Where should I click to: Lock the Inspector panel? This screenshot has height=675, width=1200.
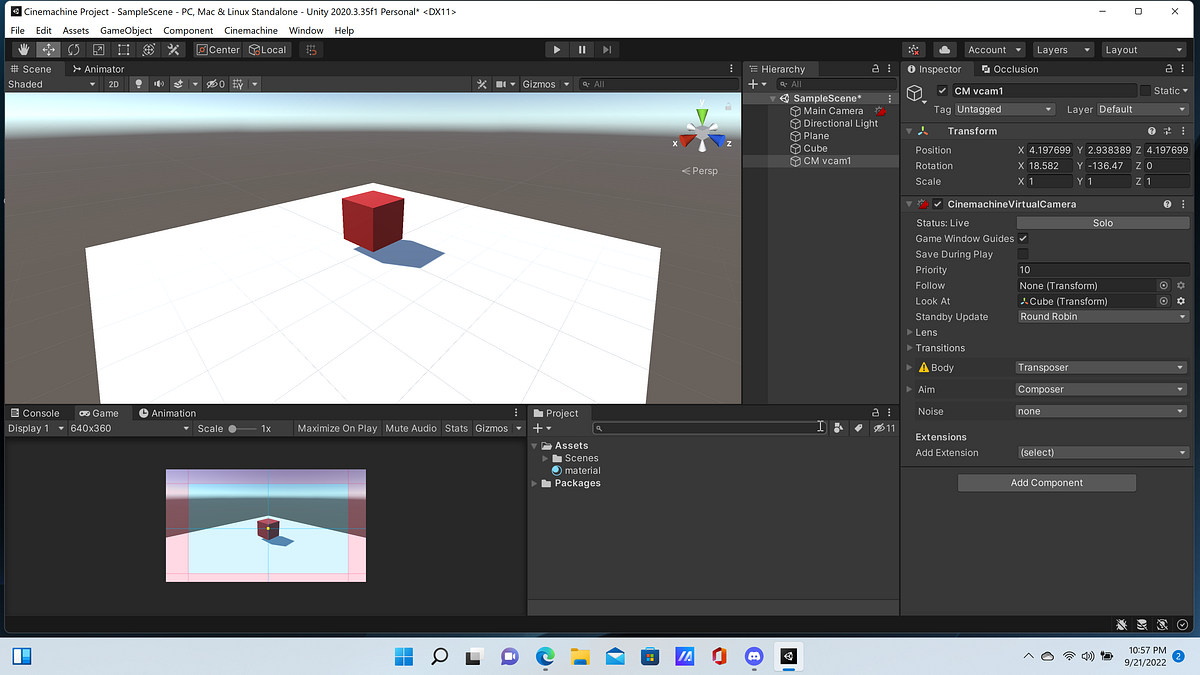(x=1171, y=69)
